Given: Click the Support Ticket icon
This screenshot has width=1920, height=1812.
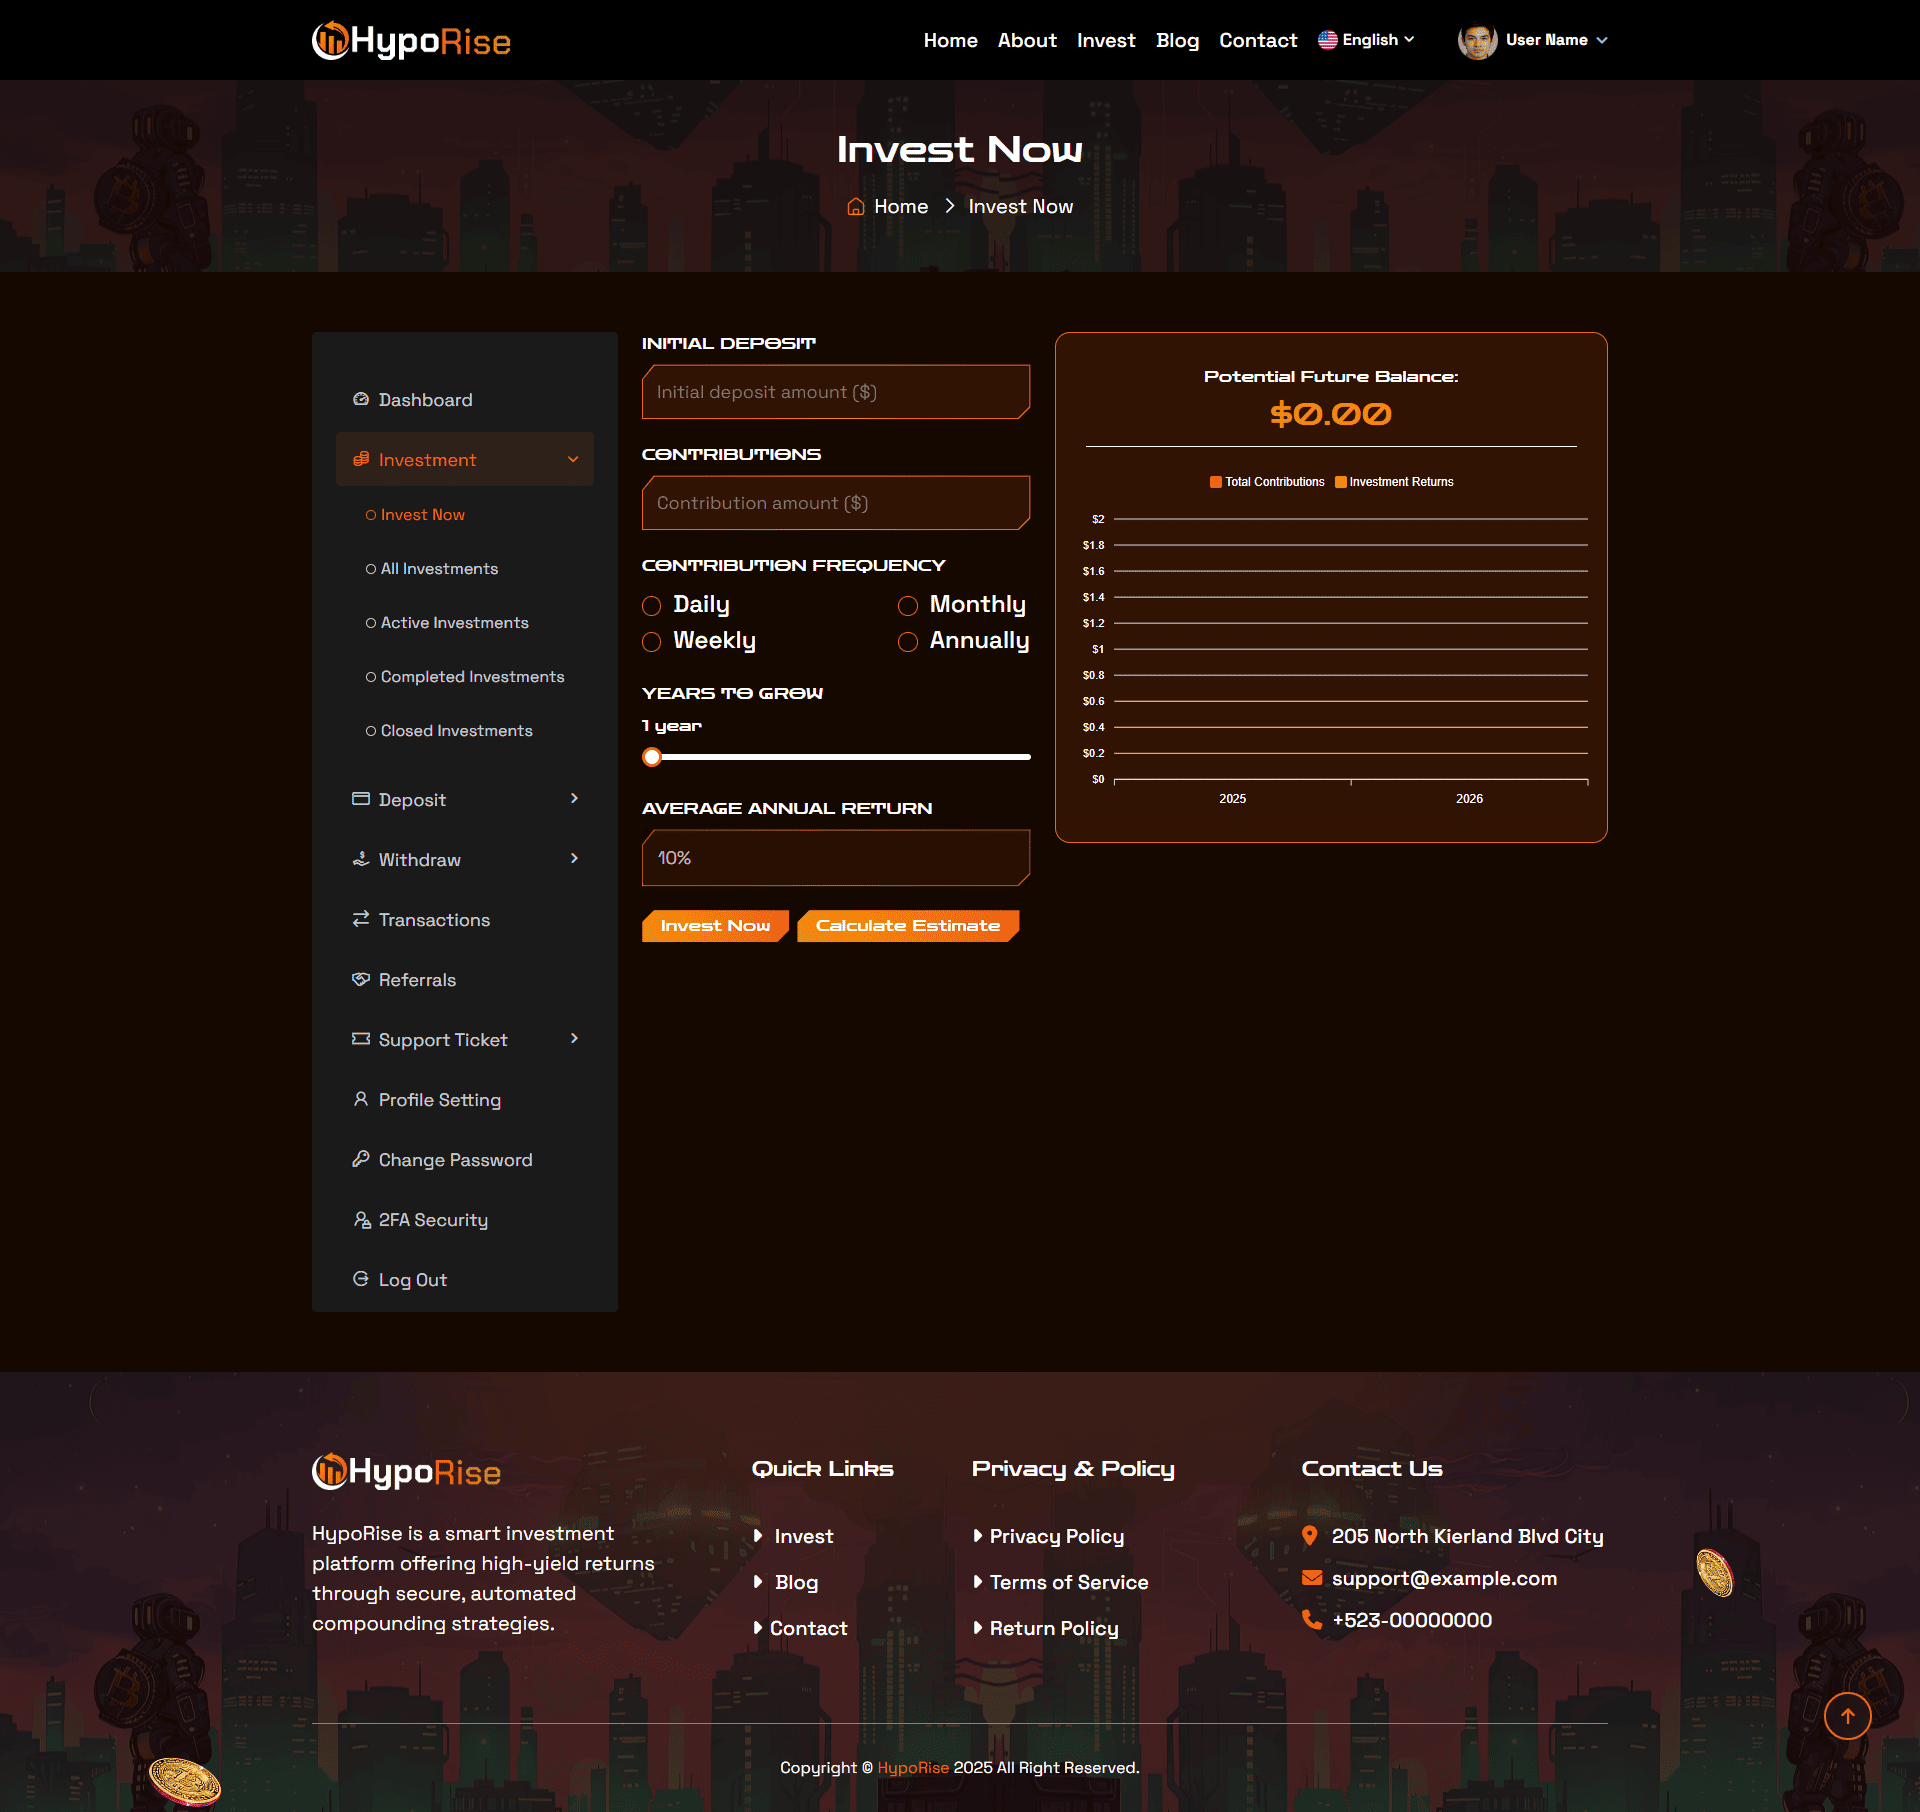Looking at the screenshot, I should (361, 1039).
